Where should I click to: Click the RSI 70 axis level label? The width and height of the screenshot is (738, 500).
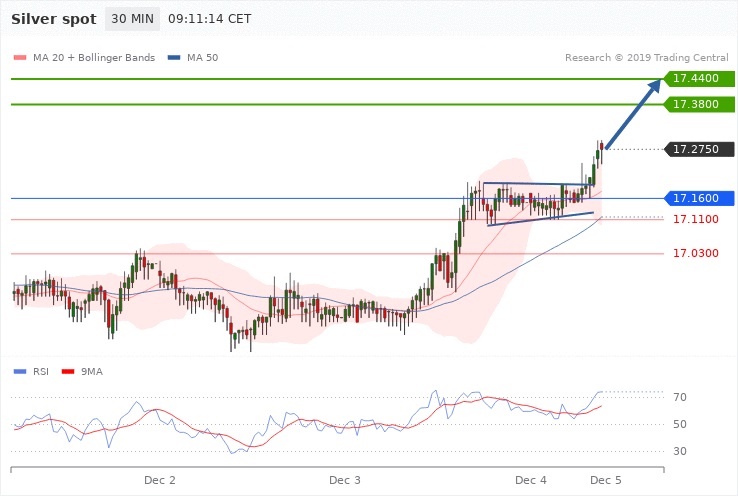click(x=681, y=398)
